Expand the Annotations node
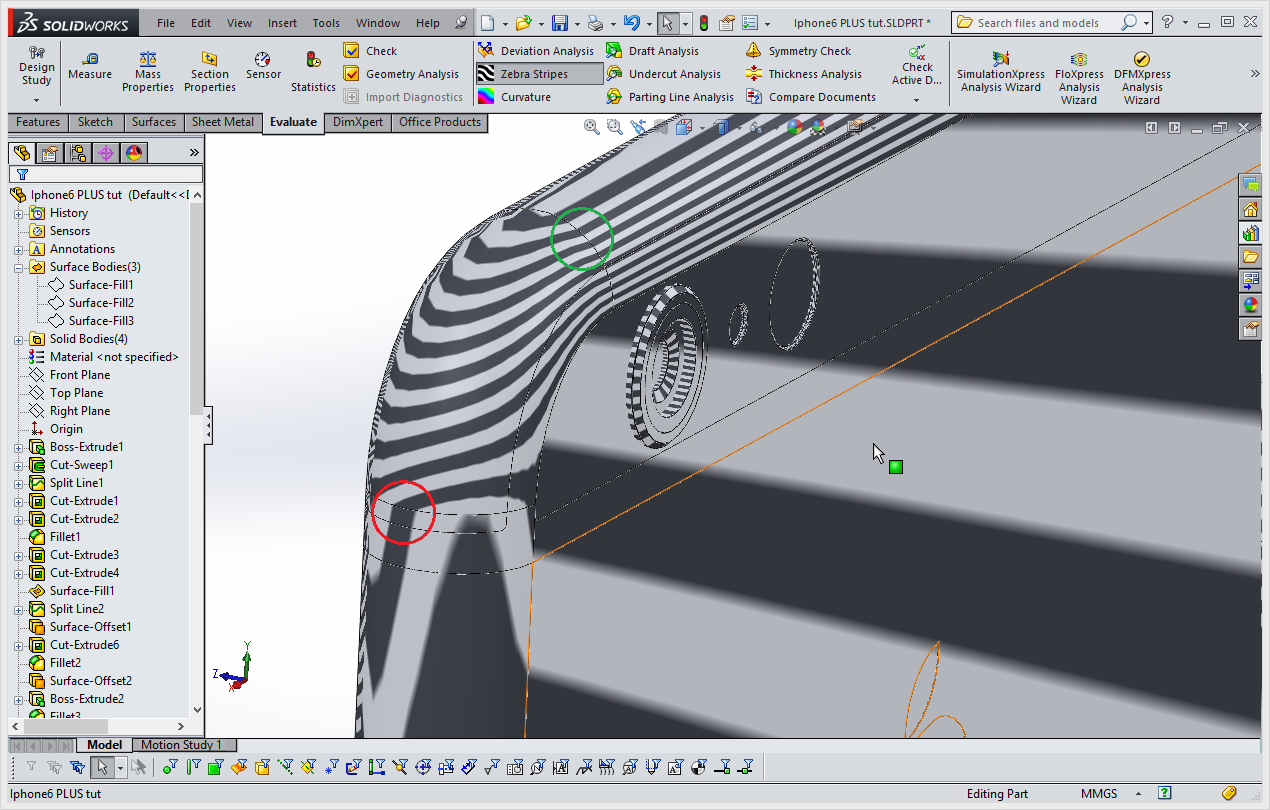The width and height of the screenshot is (1270, 810). click(18, 249)
